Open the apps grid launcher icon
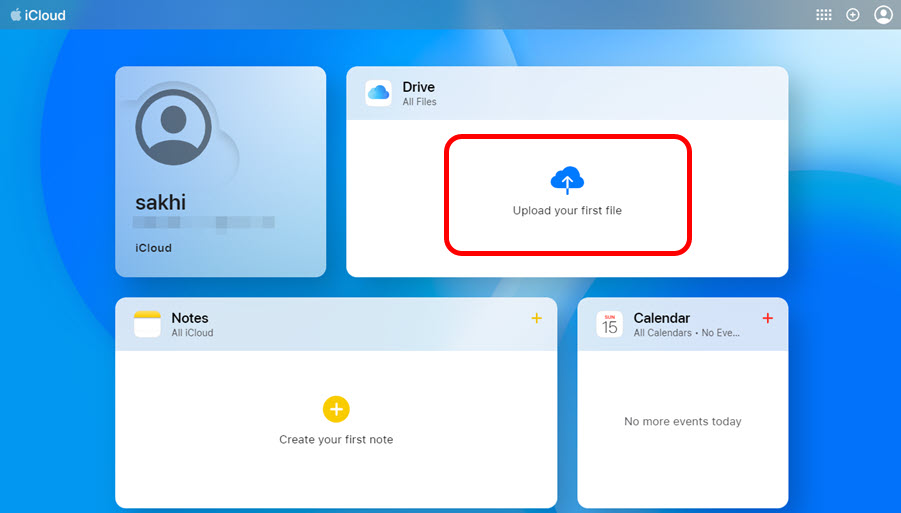The height and width of the screenshot is (513, 901). point(823,15)
